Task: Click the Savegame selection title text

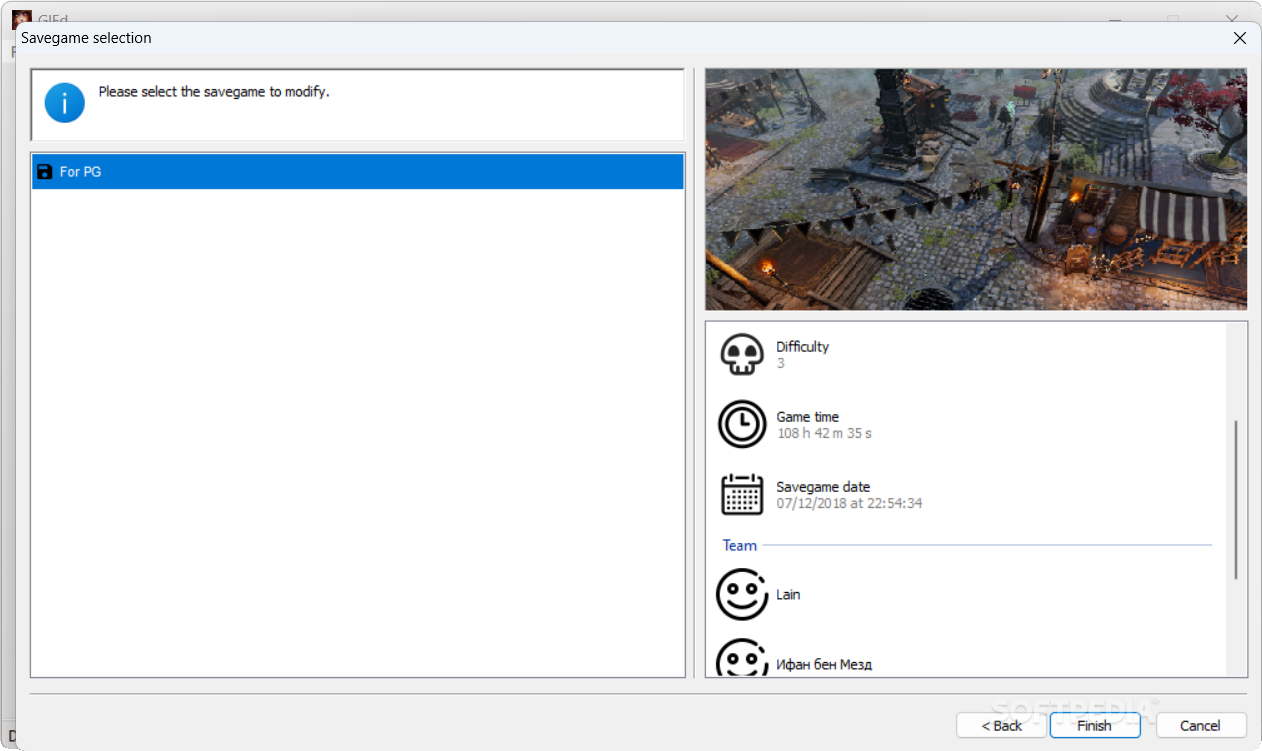Action: tap(86, 38)
